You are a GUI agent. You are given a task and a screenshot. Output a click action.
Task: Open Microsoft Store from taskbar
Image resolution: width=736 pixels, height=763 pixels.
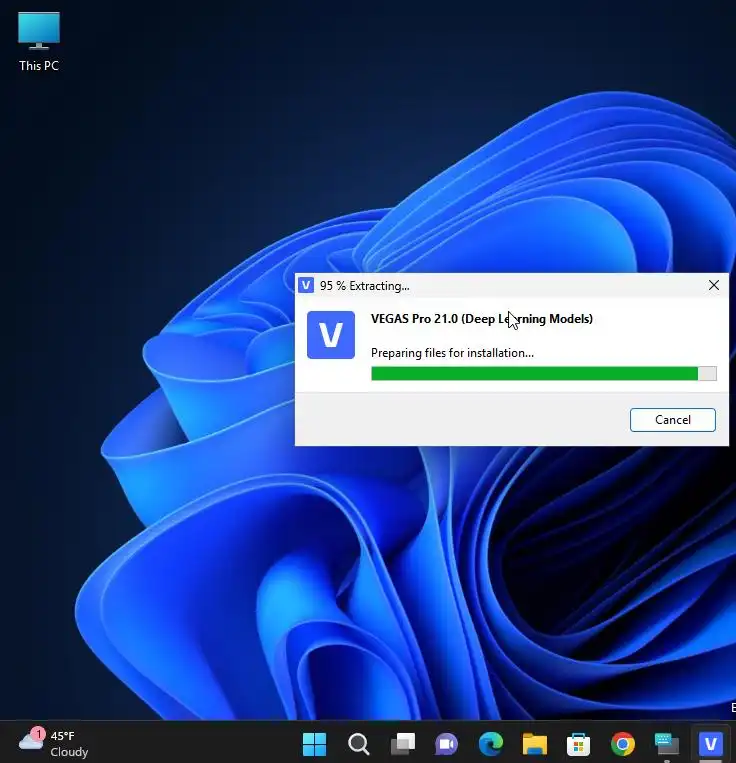(x=578, y=744)
